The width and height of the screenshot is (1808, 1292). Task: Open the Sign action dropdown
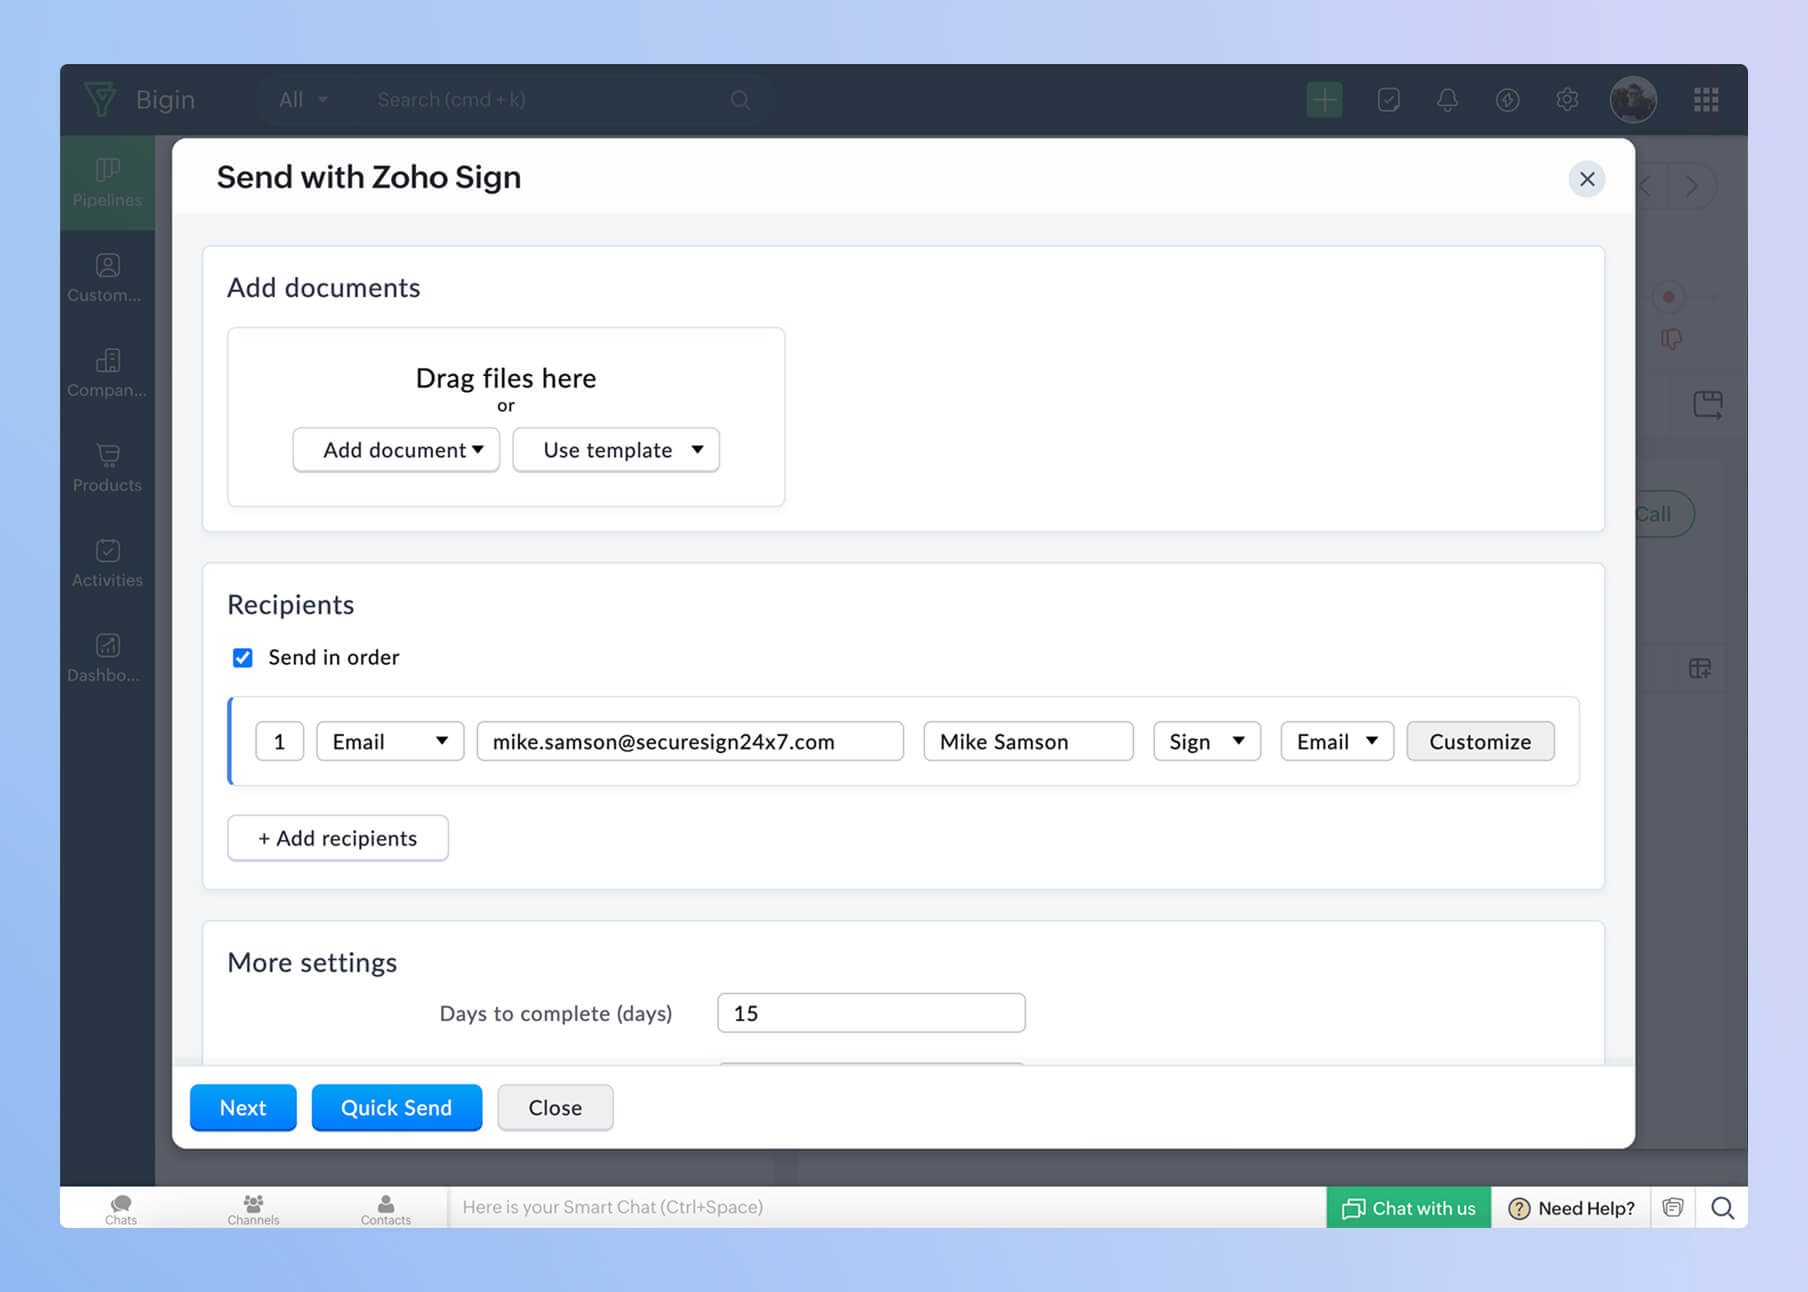tap(1206, 741)
